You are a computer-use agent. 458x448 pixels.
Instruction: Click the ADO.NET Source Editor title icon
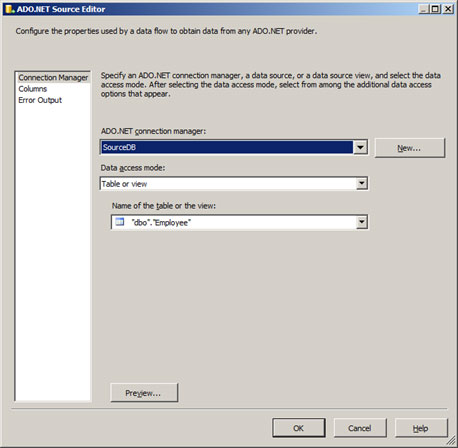pos(10,9)
